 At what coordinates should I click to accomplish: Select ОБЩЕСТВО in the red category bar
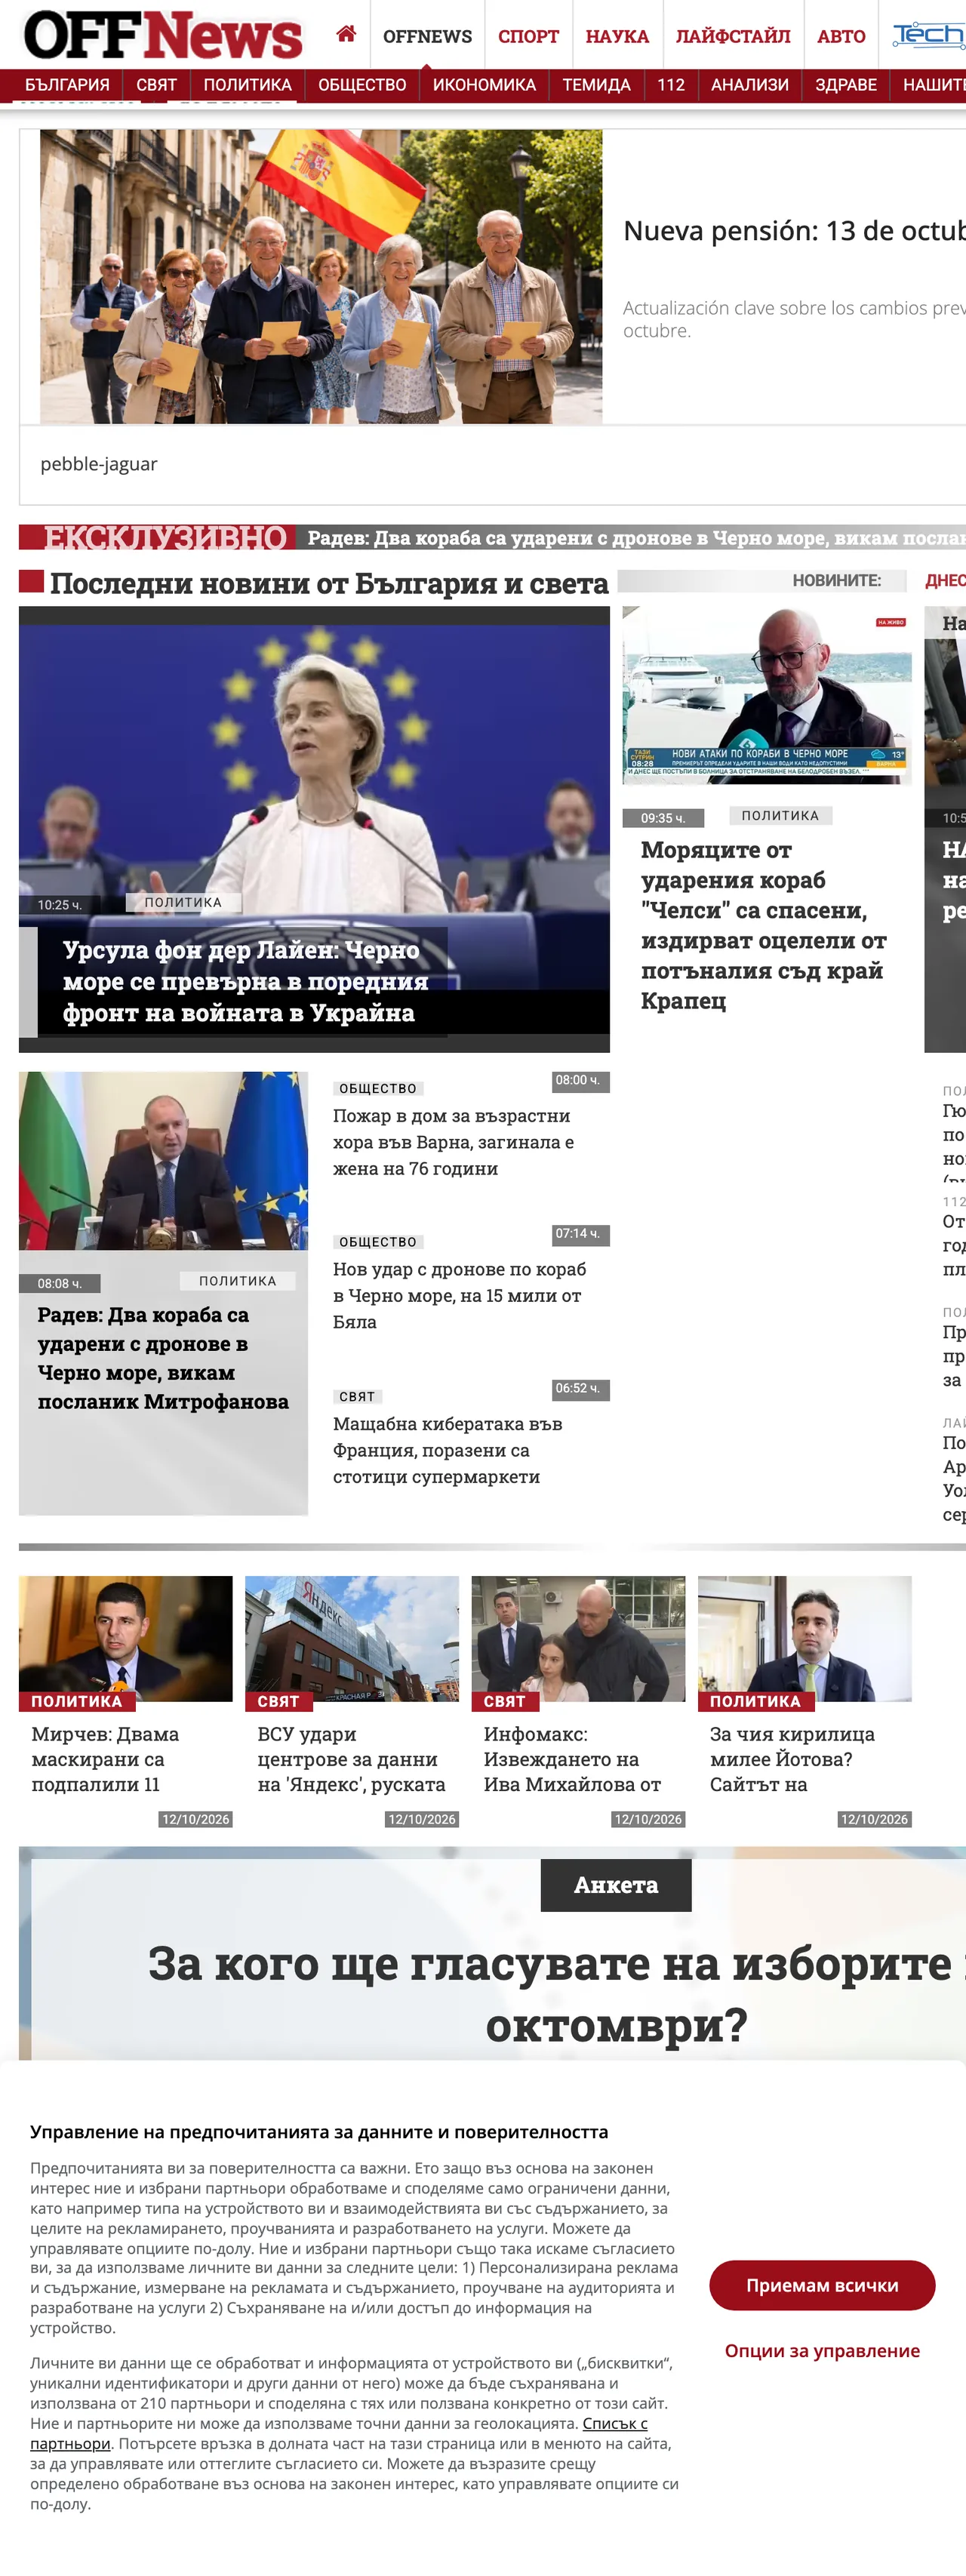[362, 85]
